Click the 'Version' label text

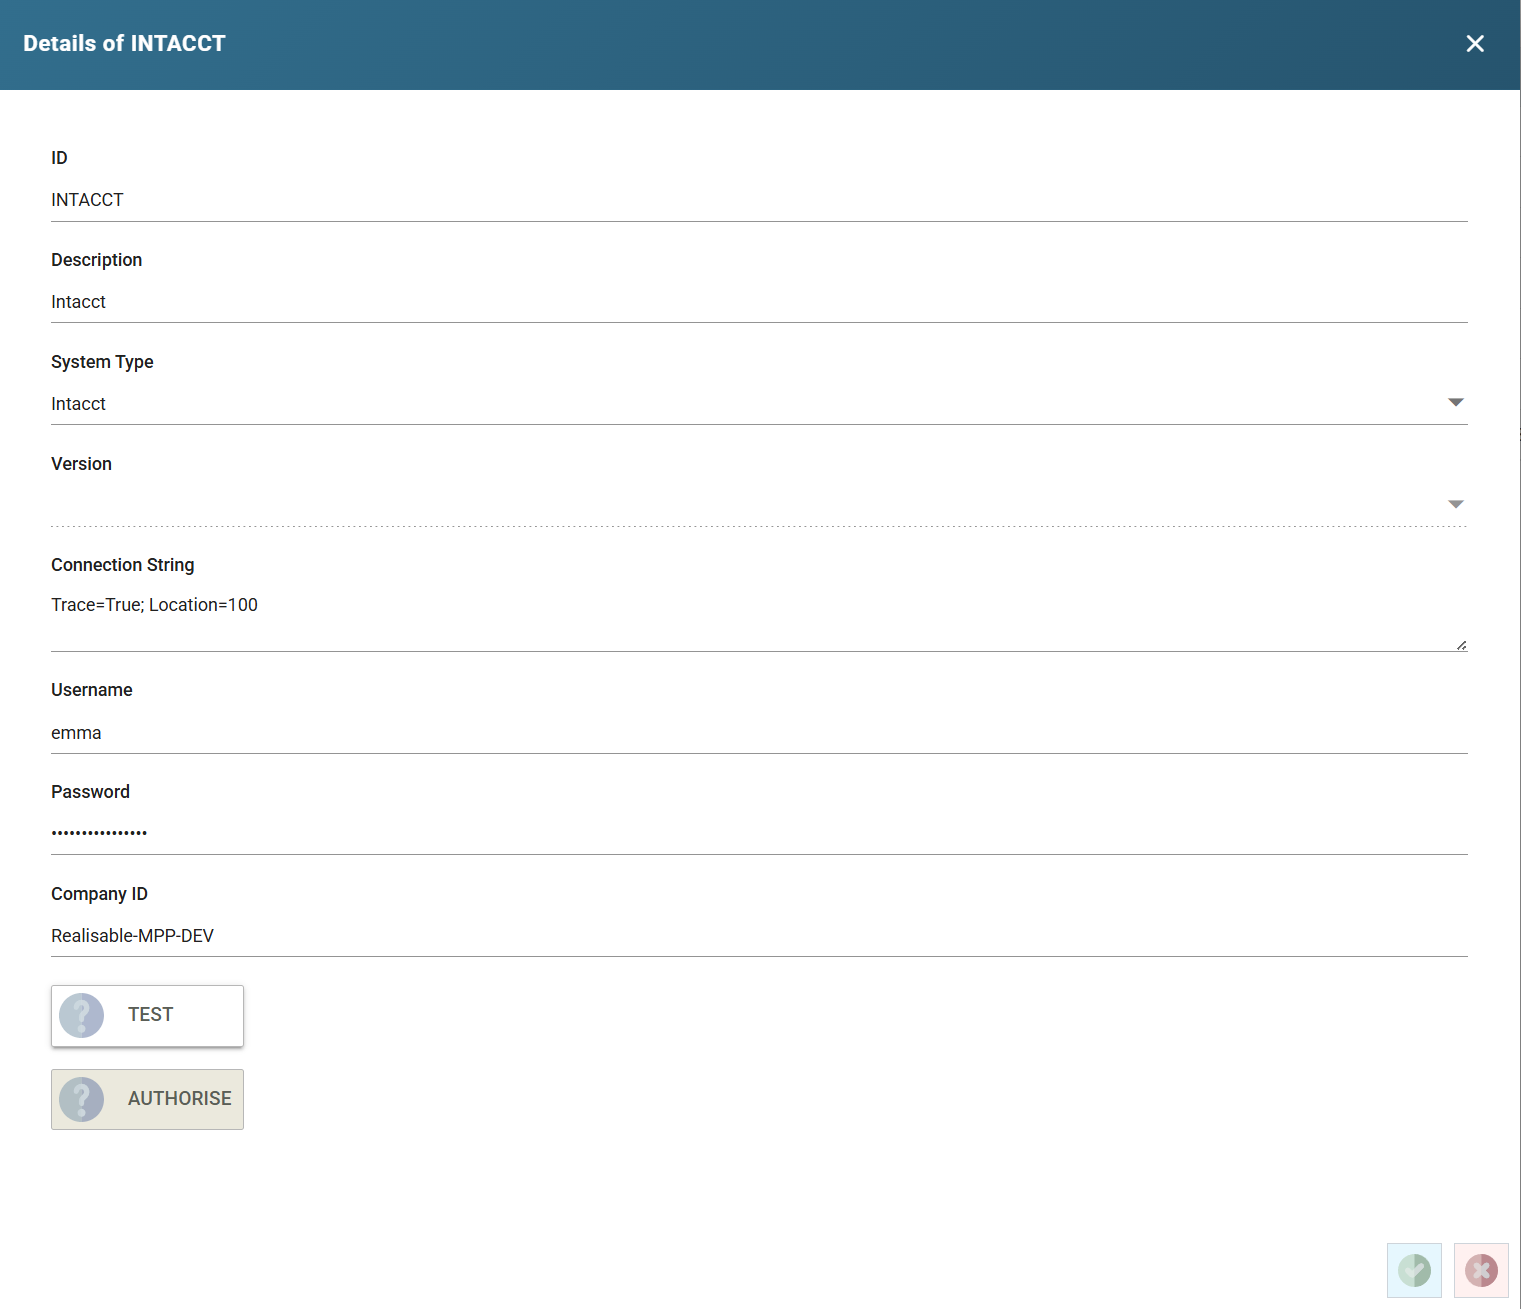(81, 464)
